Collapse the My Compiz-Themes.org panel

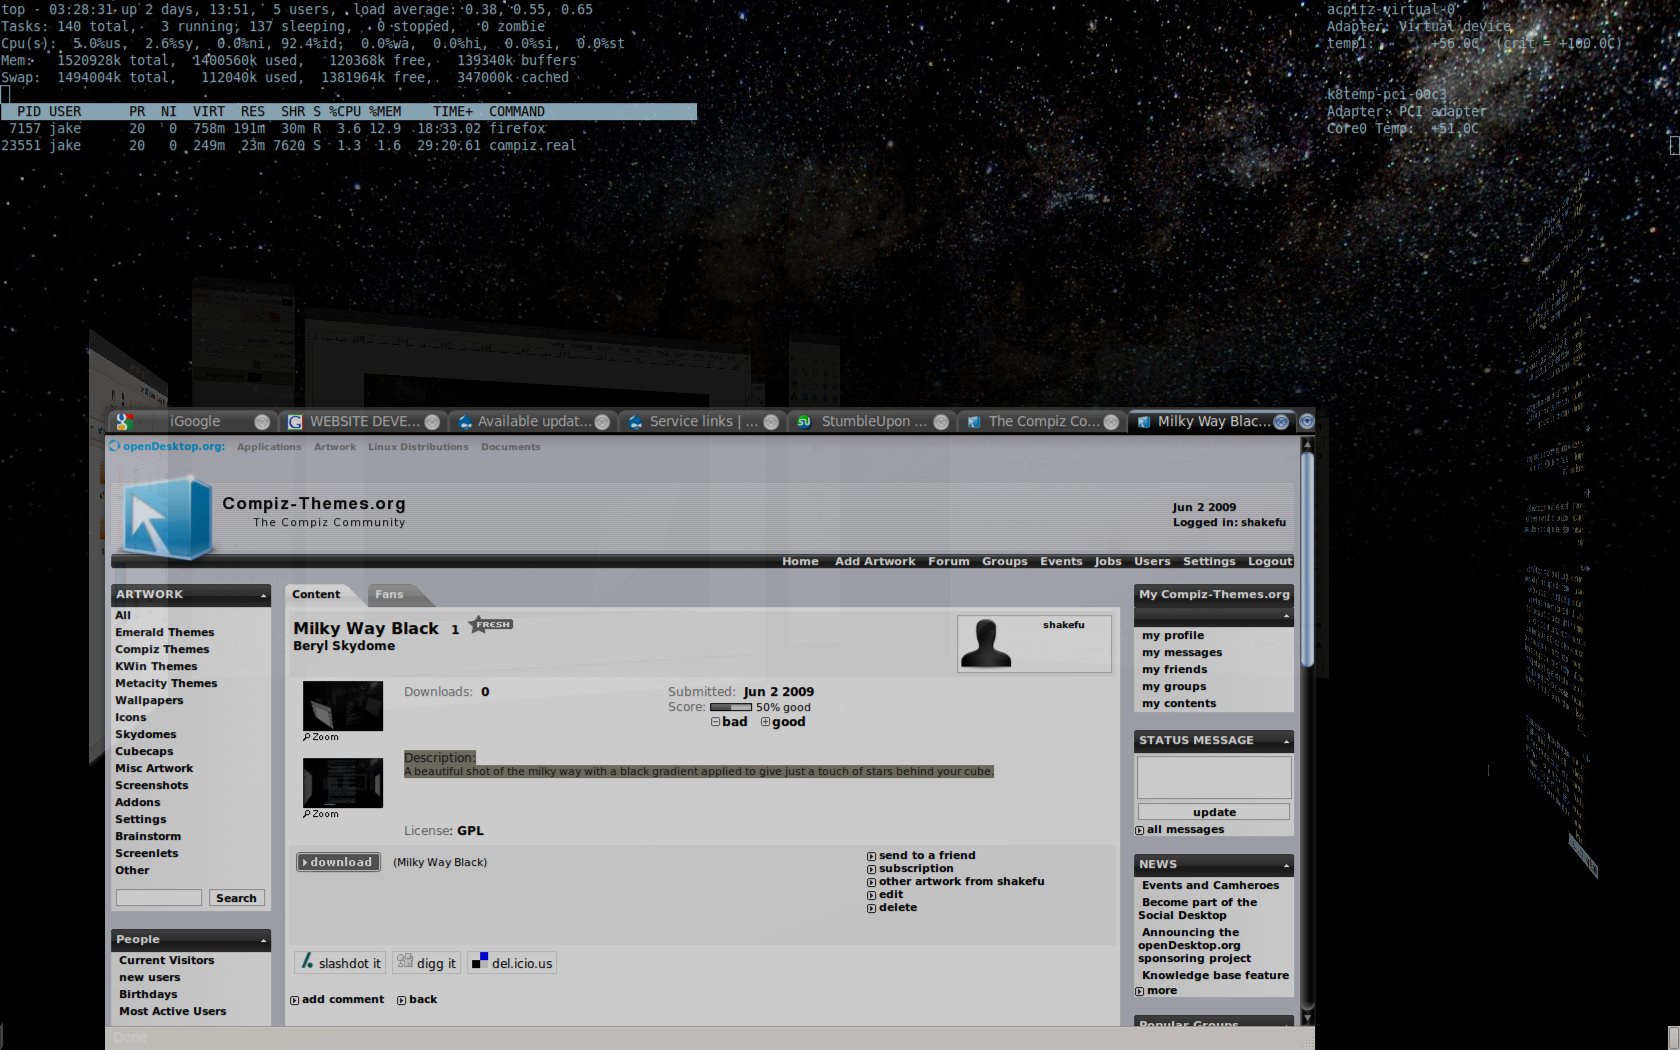1287,616
